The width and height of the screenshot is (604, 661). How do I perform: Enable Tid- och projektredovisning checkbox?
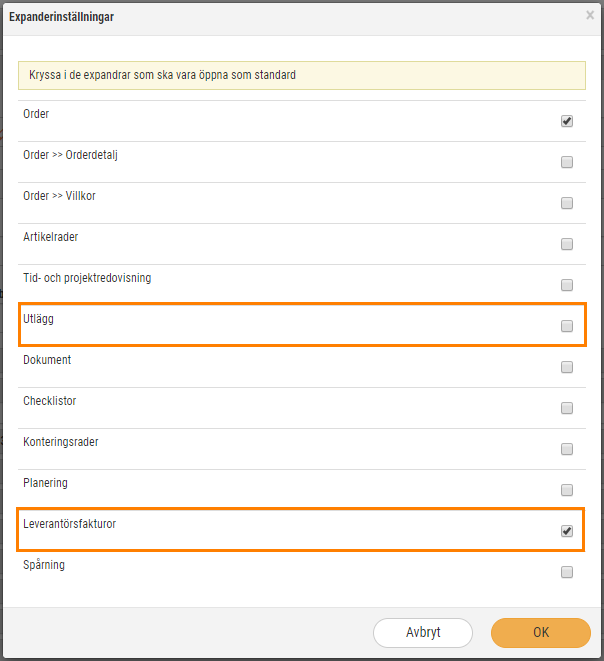click(566, 285)
